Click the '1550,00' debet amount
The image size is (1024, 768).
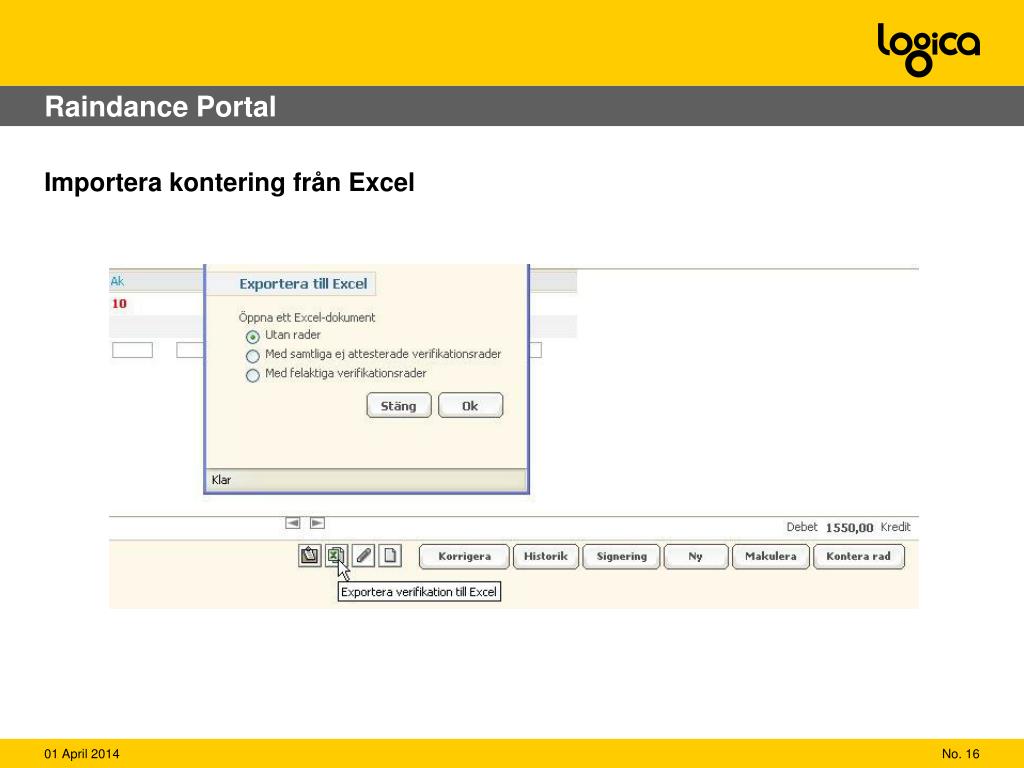pyautogui.click(x=849, y=528)
